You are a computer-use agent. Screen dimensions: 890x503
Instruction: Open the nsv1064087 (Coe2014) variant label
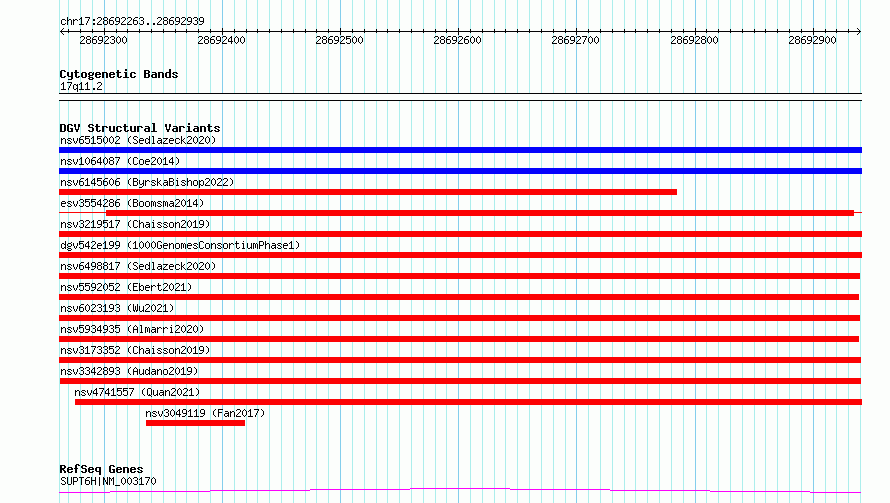120,161
